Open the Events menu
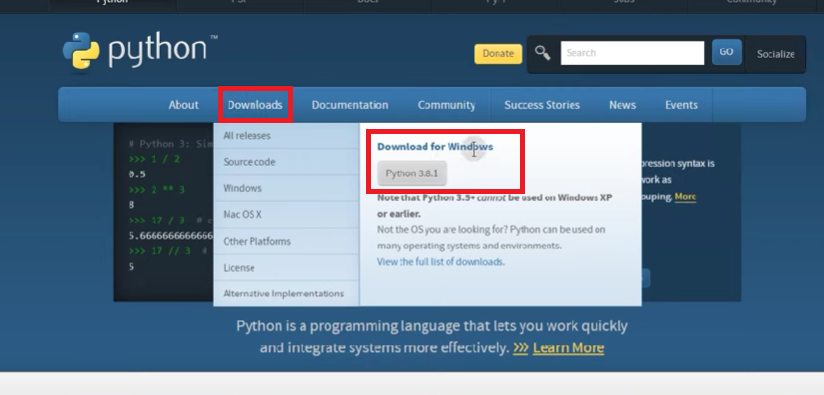This screenshot has width=824, height=395. point(681,105)
